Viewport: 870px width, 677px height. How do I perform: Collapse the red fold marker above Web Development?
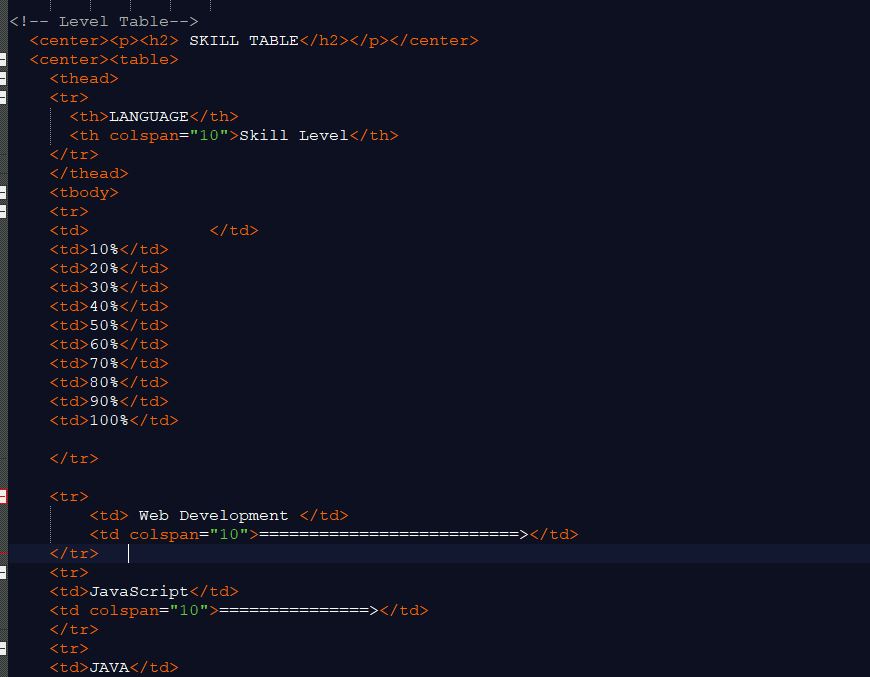[3, 496]
